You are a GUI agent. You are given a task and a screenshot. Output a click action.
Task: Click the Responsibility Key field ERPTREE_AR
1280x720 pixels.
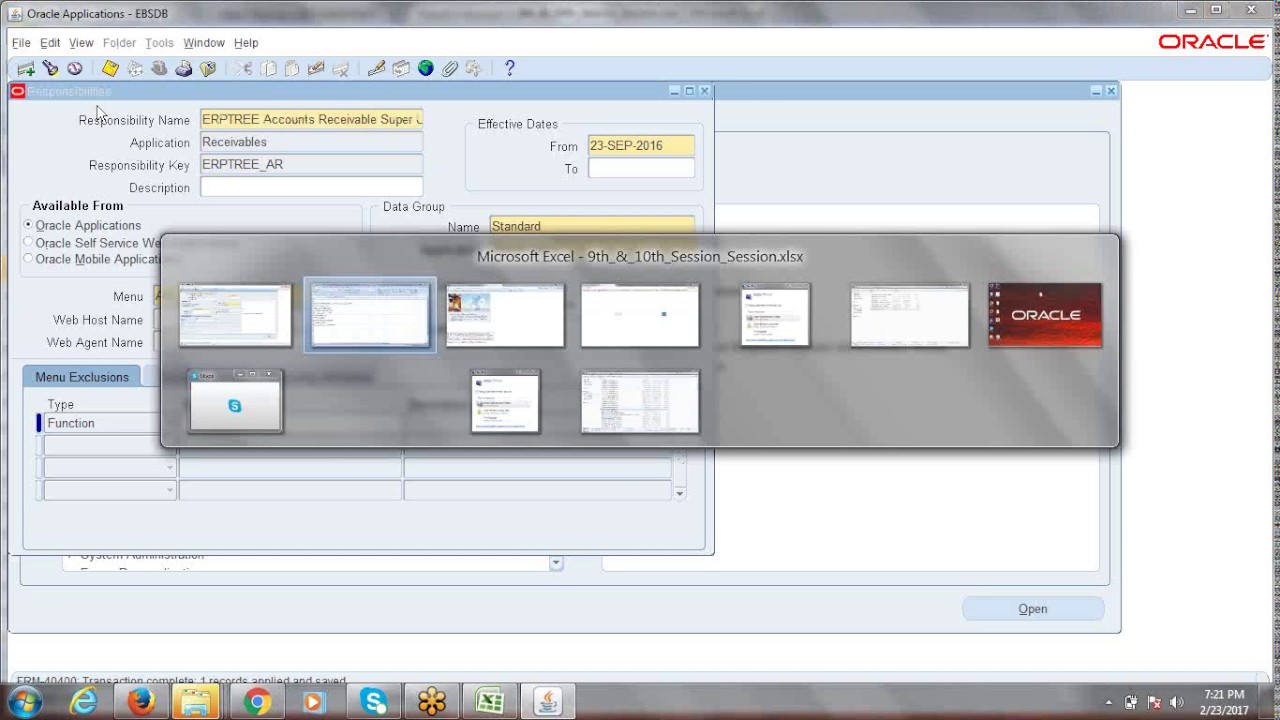tap(311, 164)
